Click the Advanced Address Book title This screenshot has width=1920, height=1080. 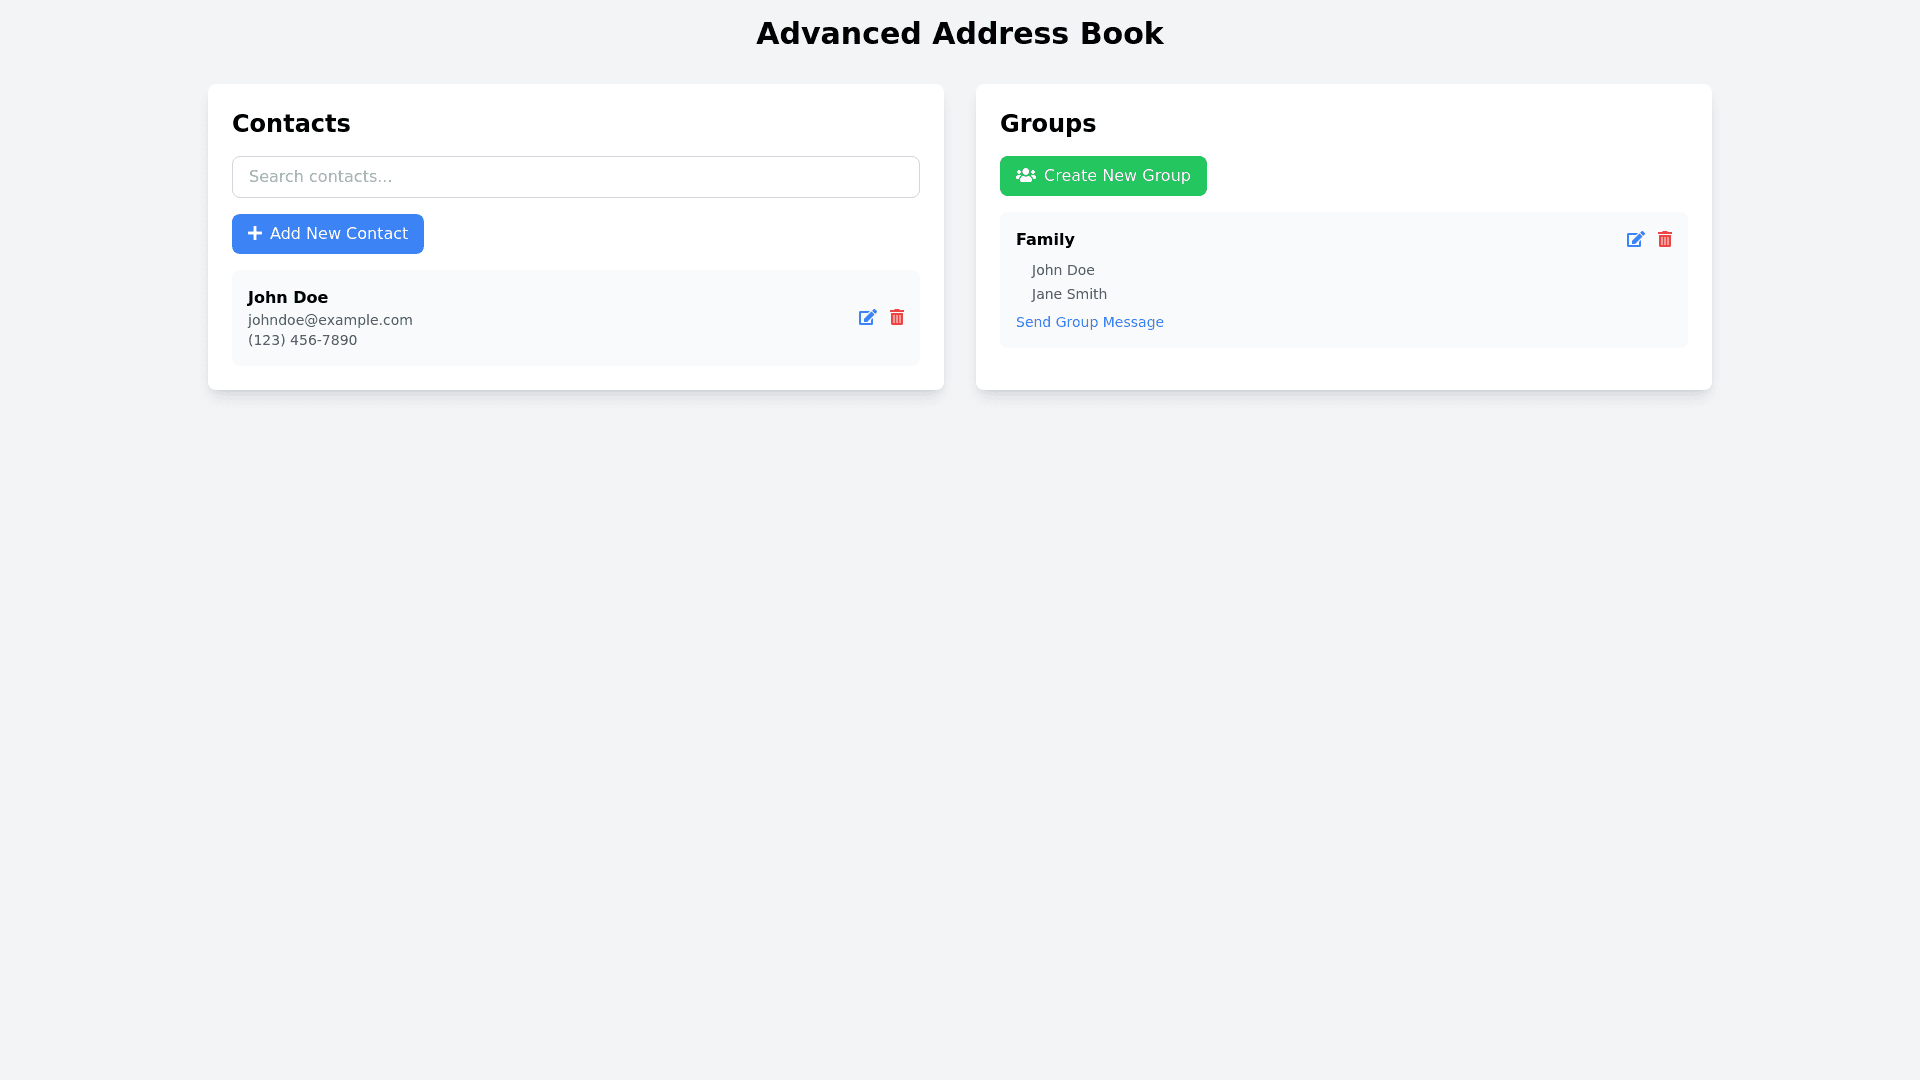click(x=959, y=33)
